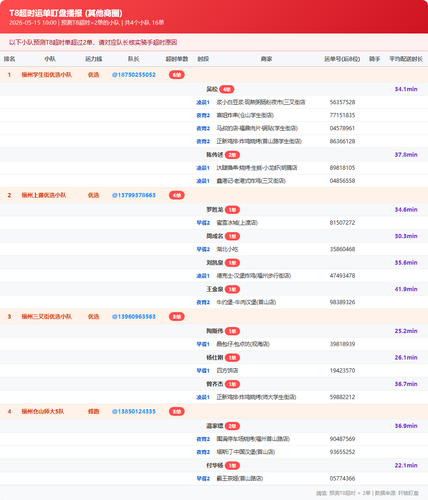Click the red badge beside @13960963563
The height and width of the screenshot is (500, 428).
[x=177, y=317]
